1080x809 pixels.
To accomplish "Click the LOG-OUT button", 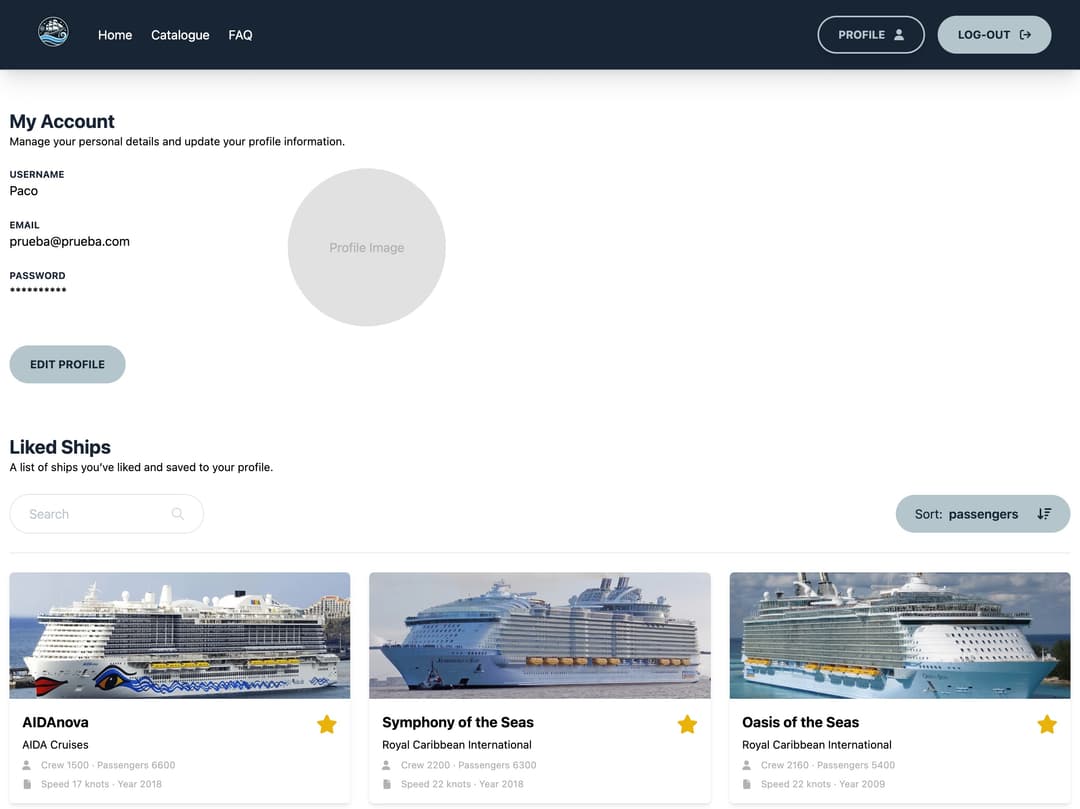I will point(994,34).
